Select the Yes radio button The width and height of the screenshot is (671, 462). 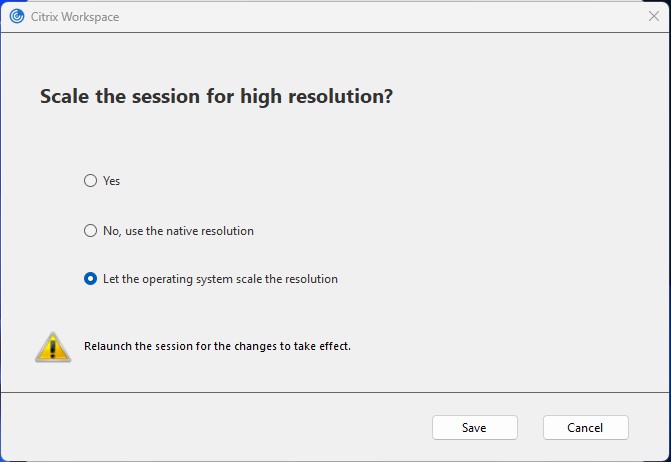pyautogui.click(x=90, y=181)
